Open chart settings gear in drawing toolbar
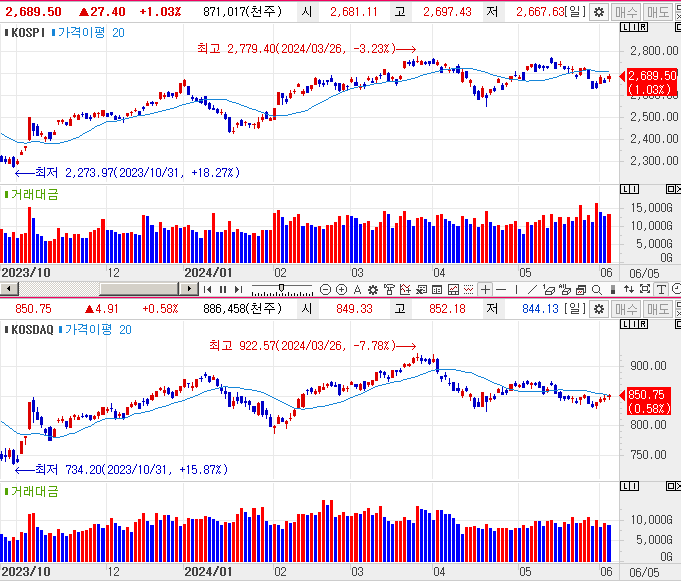The width and height of the screenshot is (681, 581). tap(373, 290)
